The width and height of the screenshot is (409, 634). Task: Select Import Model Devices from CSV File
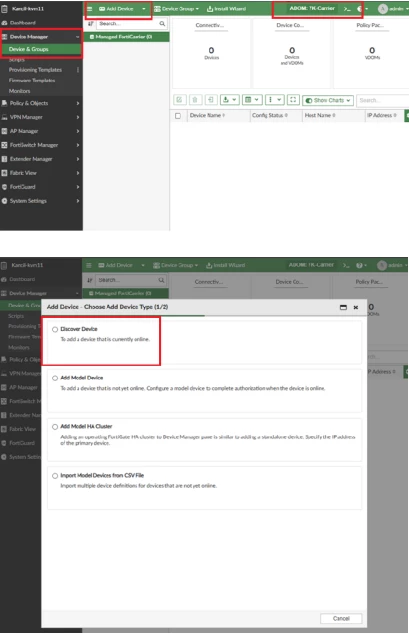pos(55,476)
